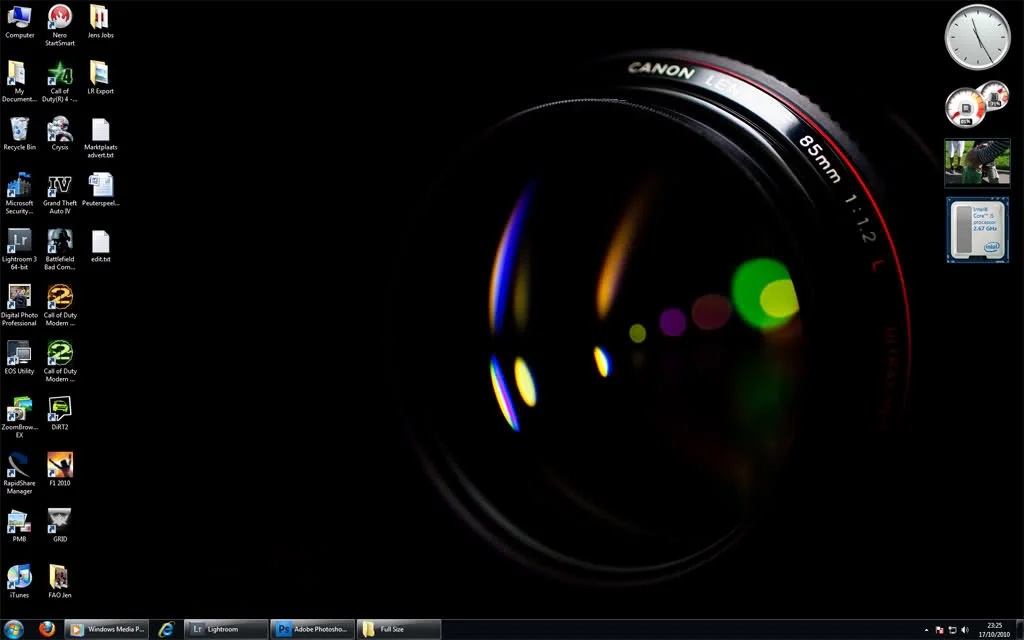Open the Full Size folder taskbar window

pos(398,630)
